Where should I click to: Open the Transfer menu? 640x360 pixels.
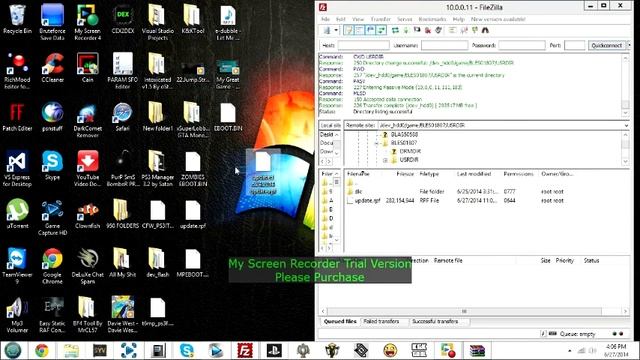click(380, 19)
